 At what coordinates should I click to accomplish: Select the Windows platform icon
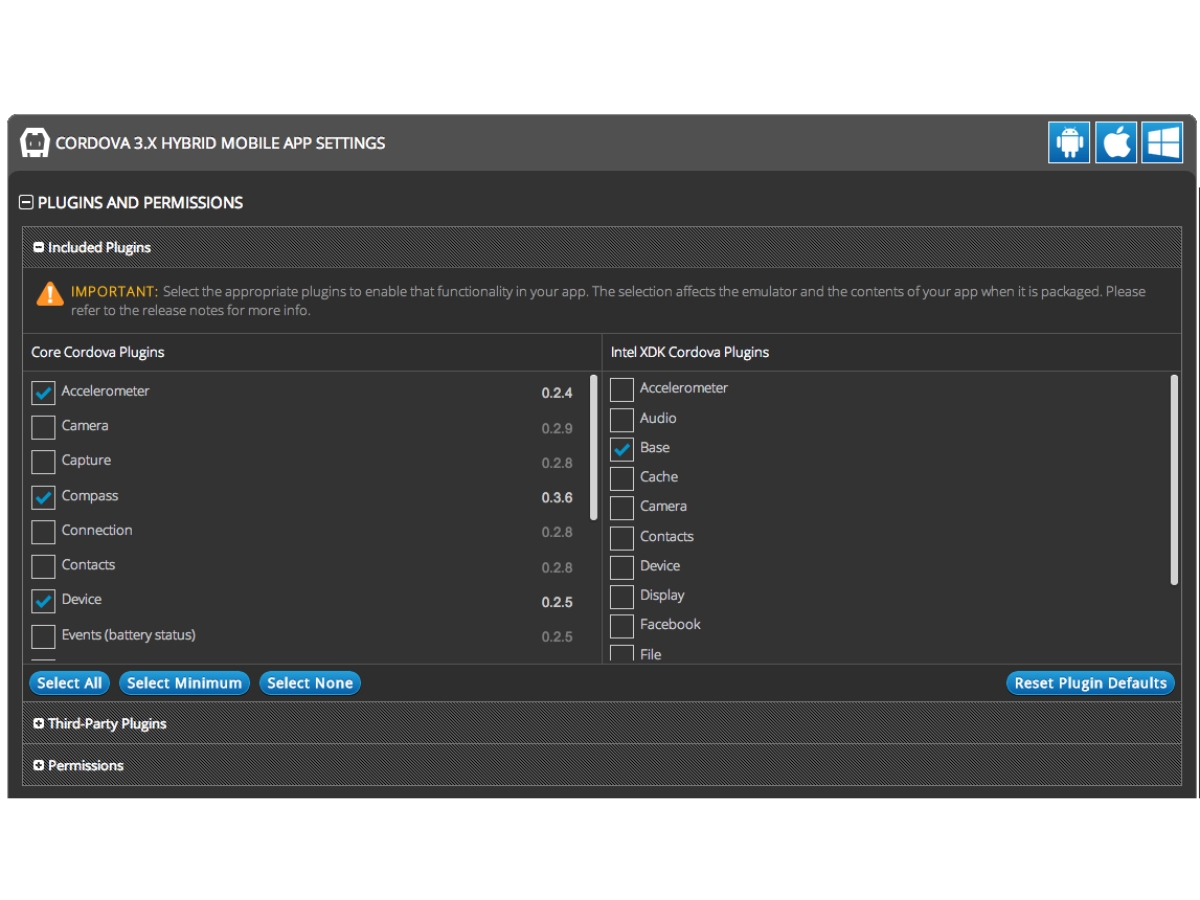click(x=1162, y=142)
